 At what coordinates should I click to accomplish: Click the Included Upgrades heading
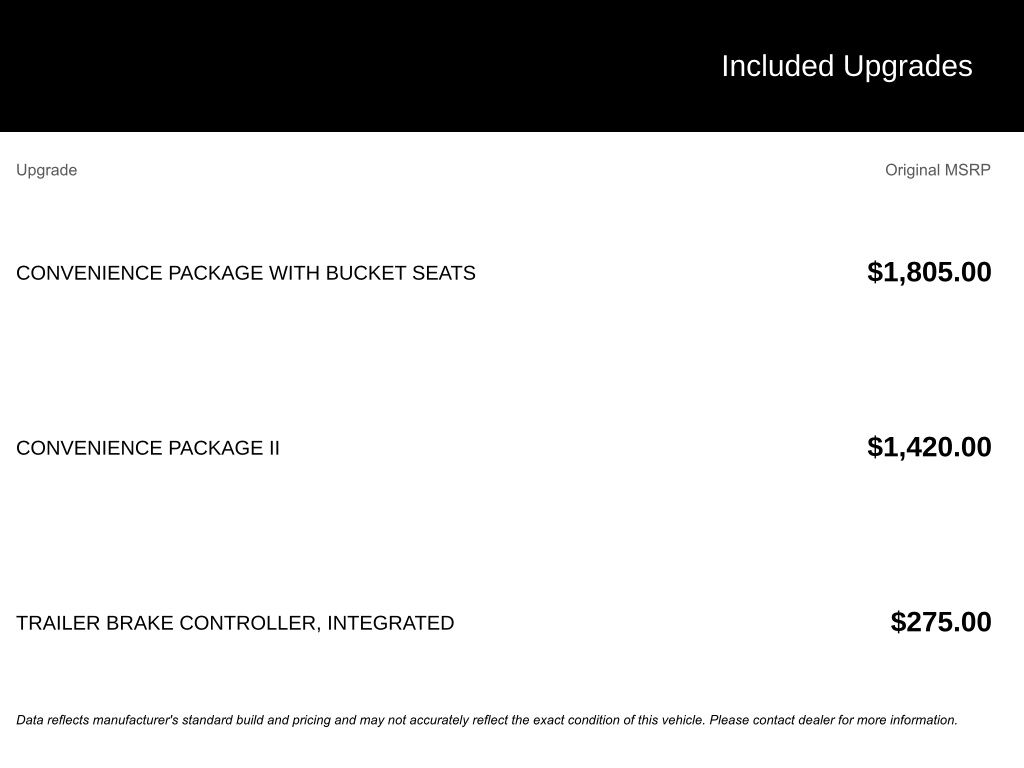[846, 66]
